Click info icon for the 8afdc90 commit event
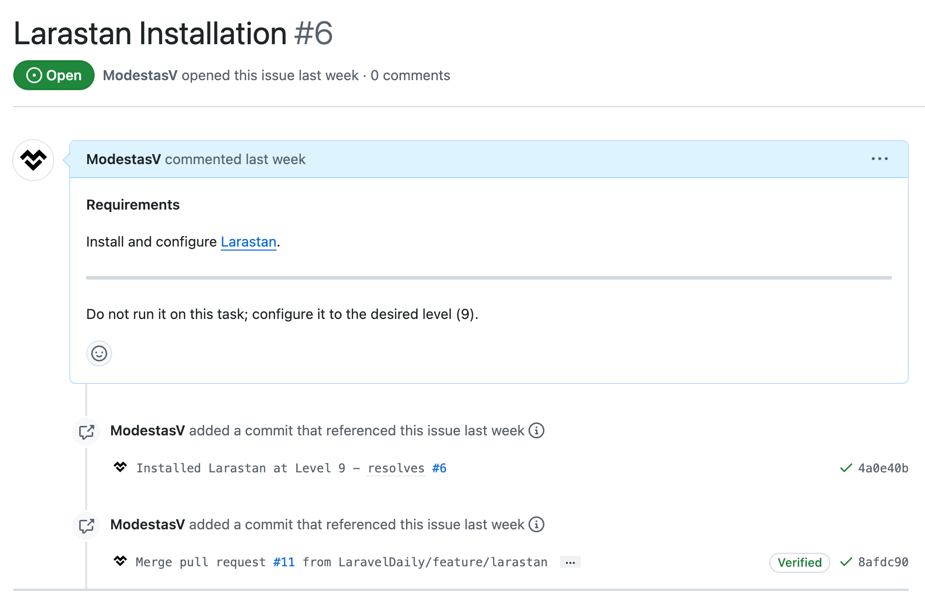 pyautogui.click(x=536, y=525)
